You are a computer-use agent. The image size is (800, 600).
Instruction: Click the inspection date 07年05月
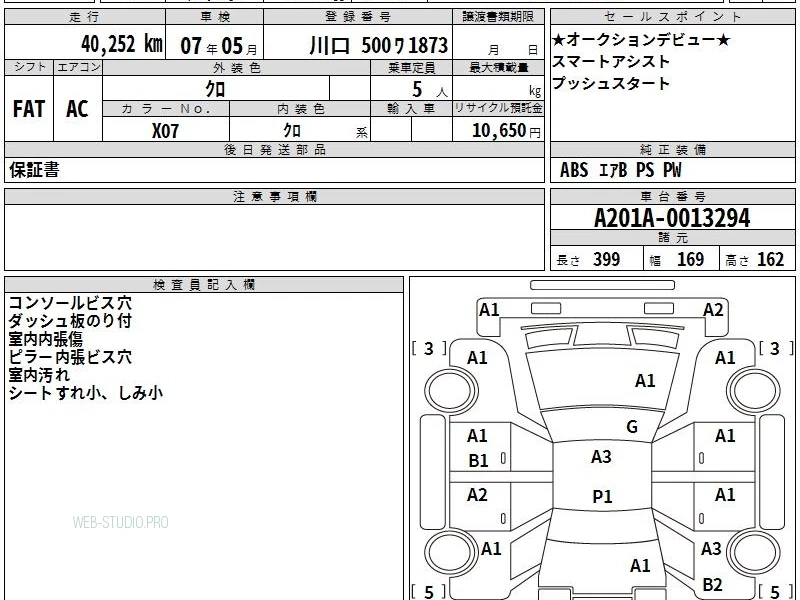point(219,46)
